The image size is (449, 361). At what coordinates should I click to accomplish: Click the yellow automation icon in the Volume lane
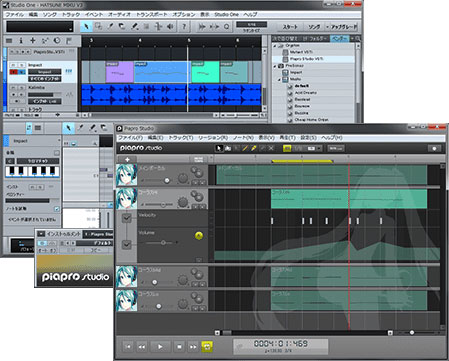(199, 236)
